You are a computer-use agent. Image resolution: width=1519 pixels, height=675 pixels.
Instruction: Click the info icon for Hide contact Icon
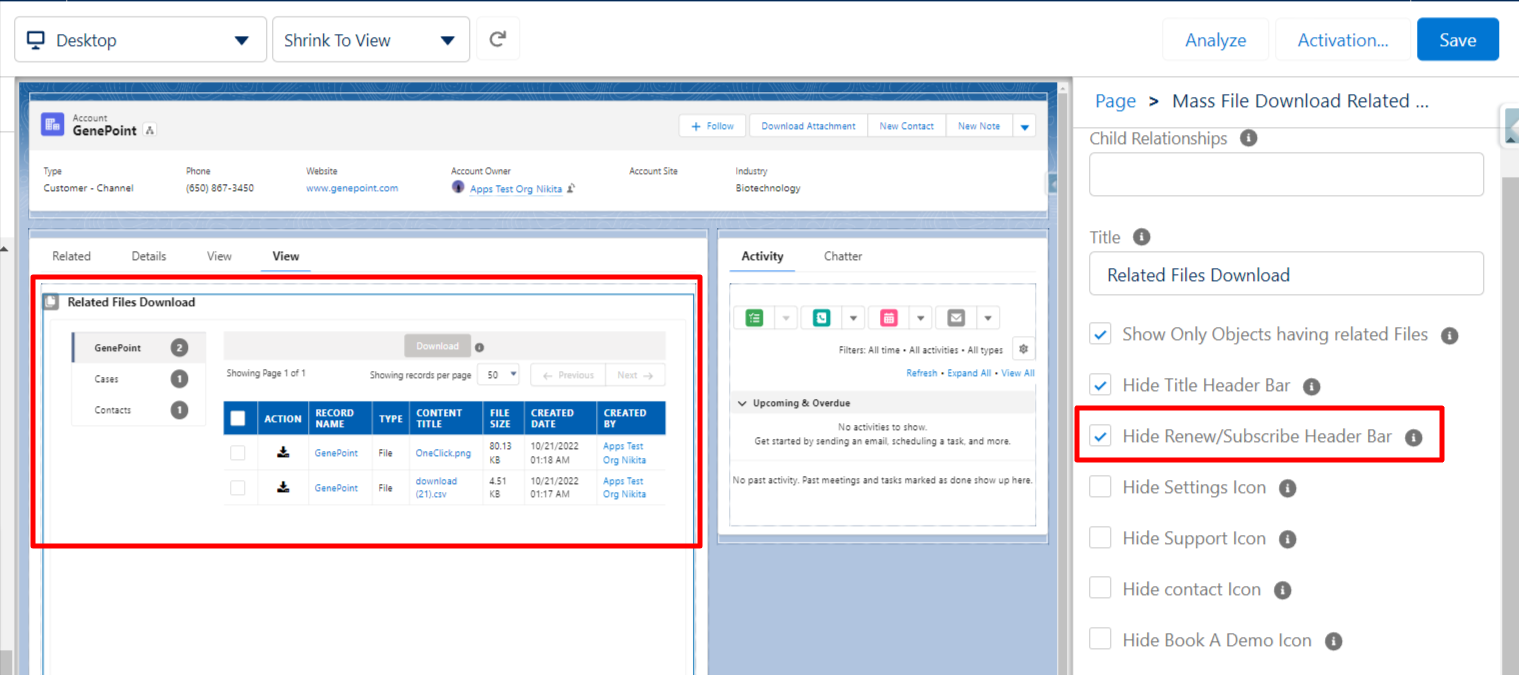coord(1283,590)
